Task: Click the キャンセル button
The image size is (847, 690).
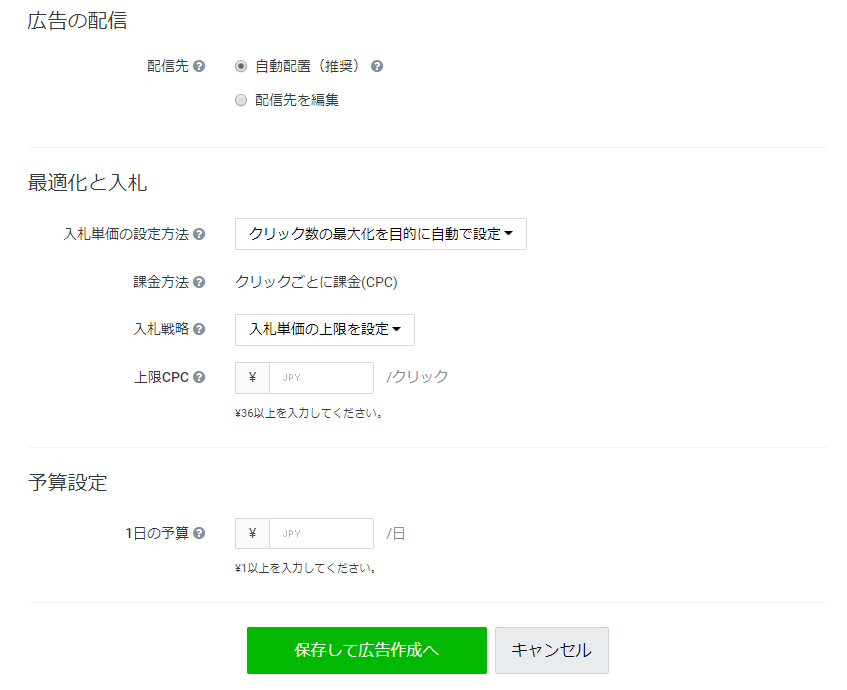Action: 552,650
